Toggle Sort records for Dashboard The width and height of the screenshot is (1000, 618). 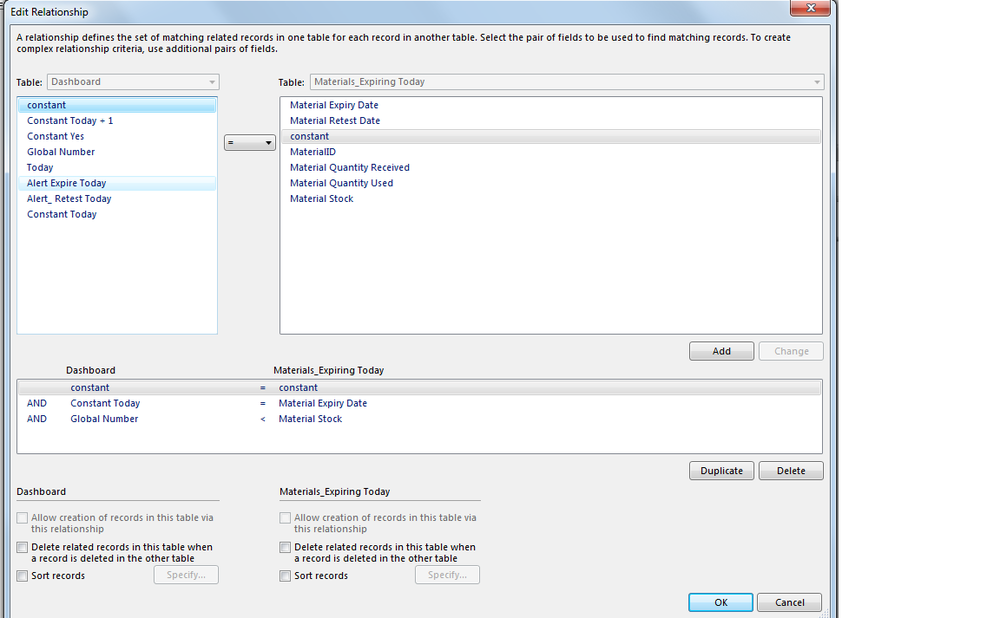coord(23,576)
